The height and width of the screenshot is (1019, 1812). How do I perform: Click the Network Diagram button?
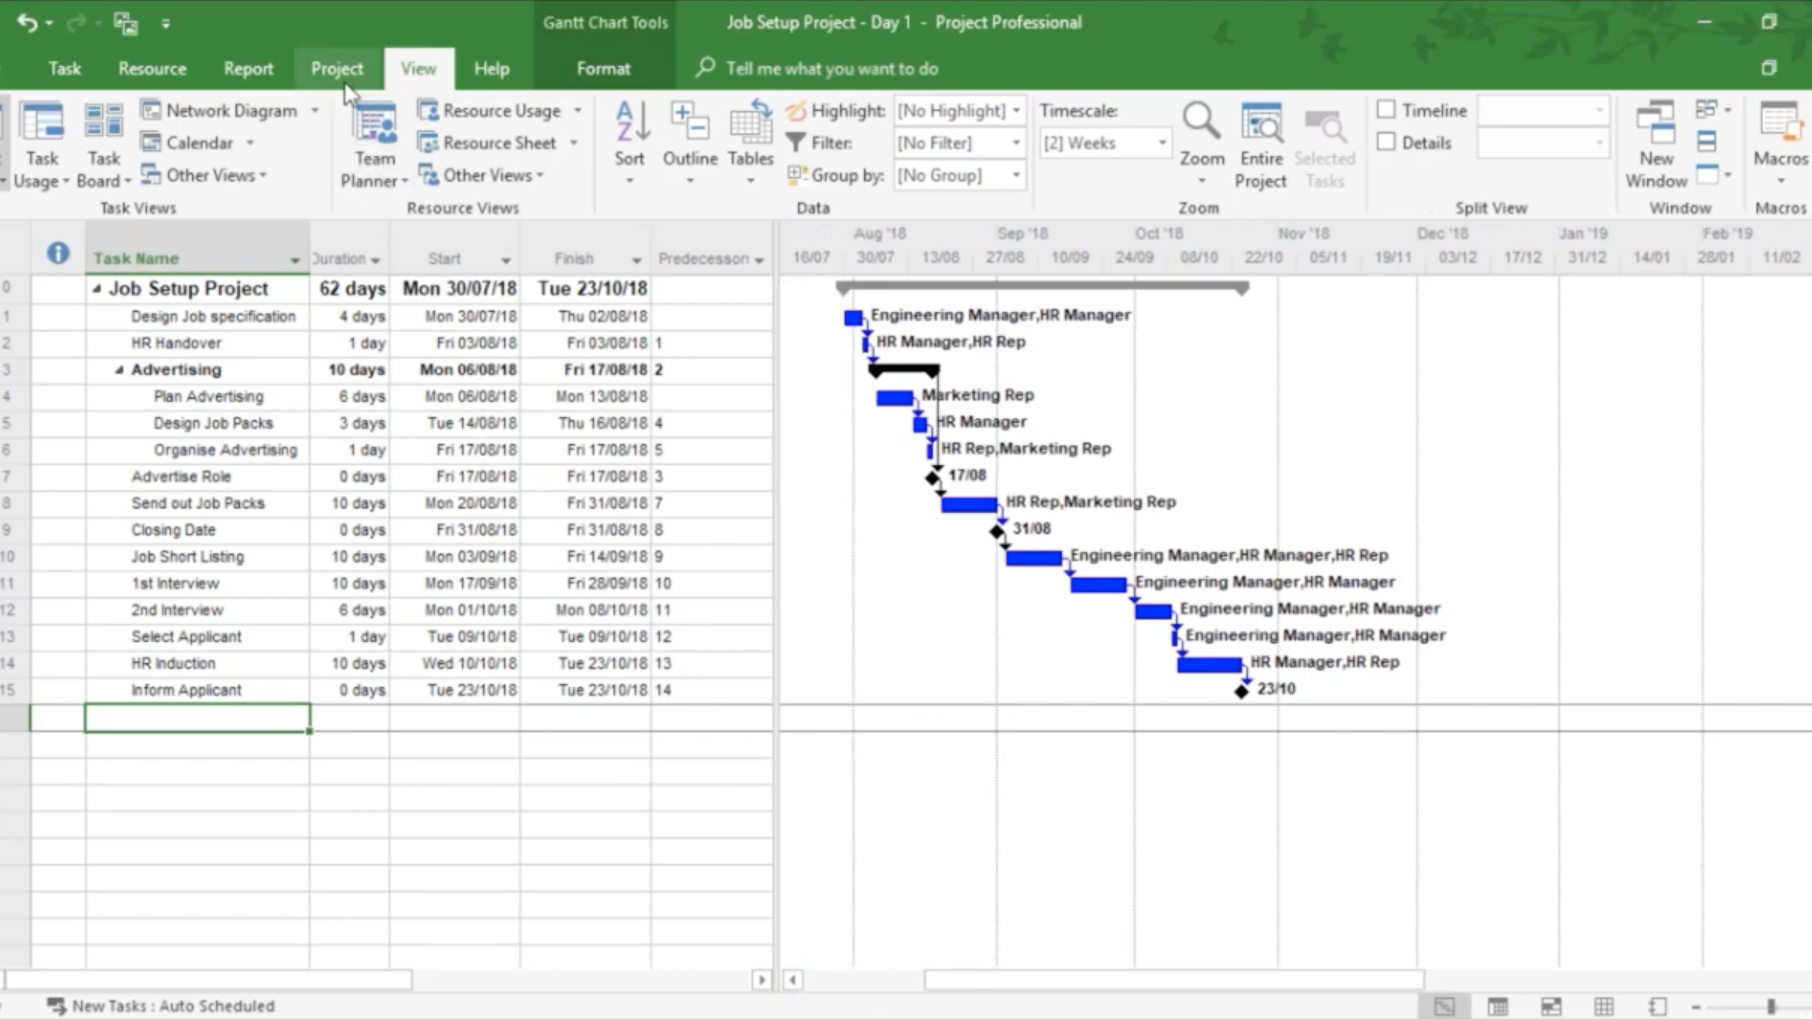point(231,111)
